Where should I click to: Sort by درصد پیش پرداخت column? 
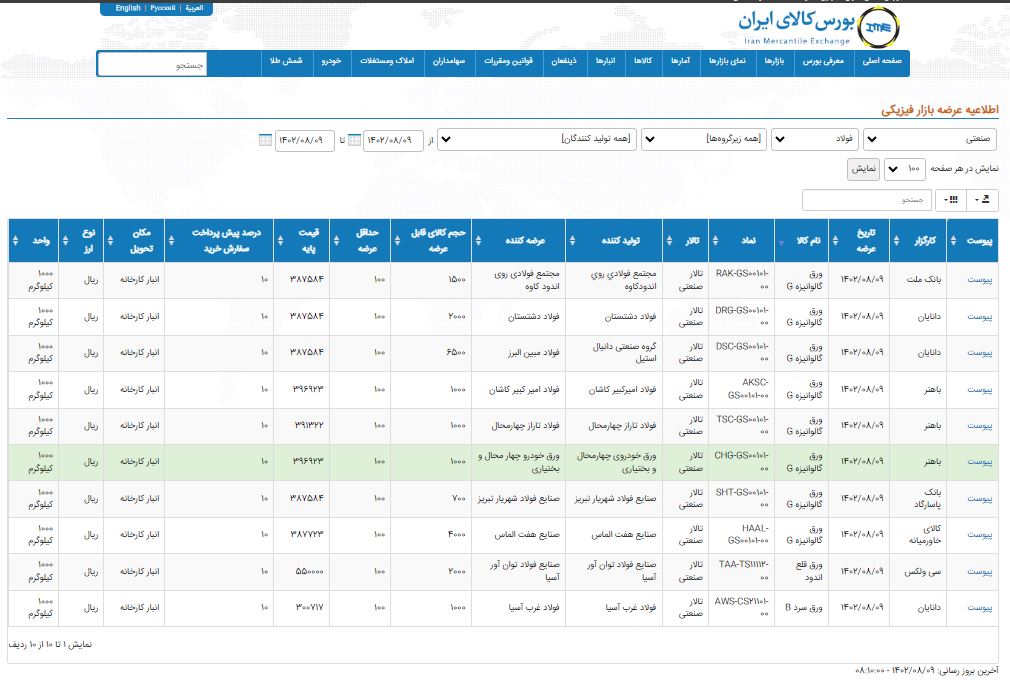(219, 241)
